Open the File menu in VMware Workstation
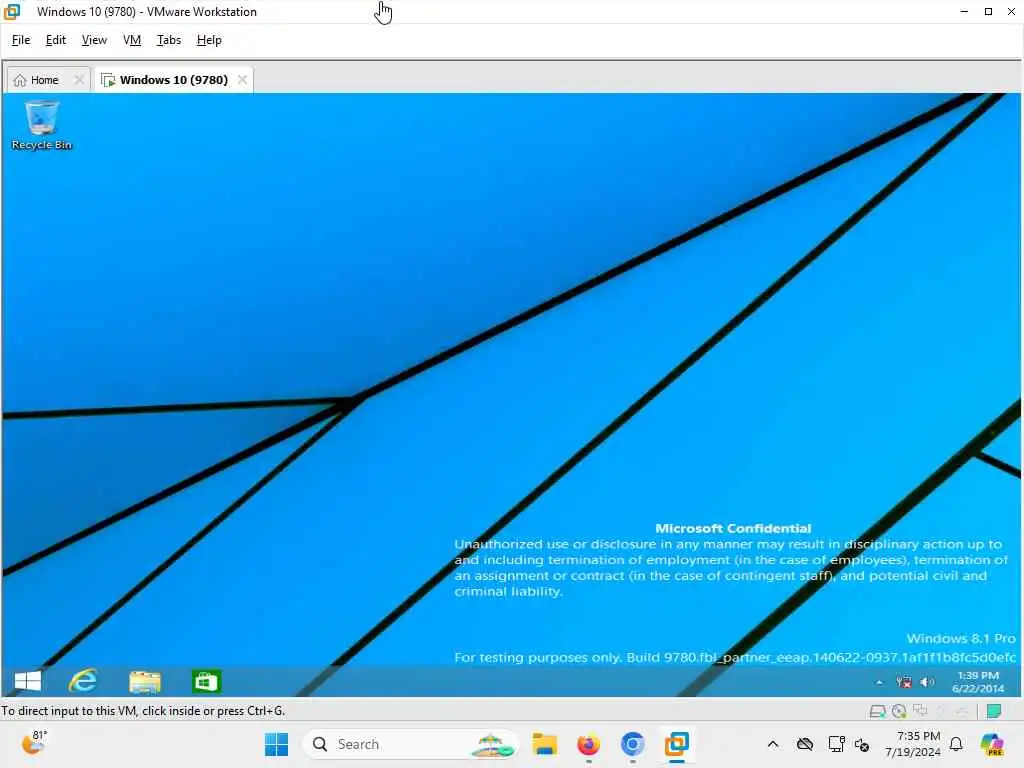The image size is (1024, 768). (x=21, y=40)
